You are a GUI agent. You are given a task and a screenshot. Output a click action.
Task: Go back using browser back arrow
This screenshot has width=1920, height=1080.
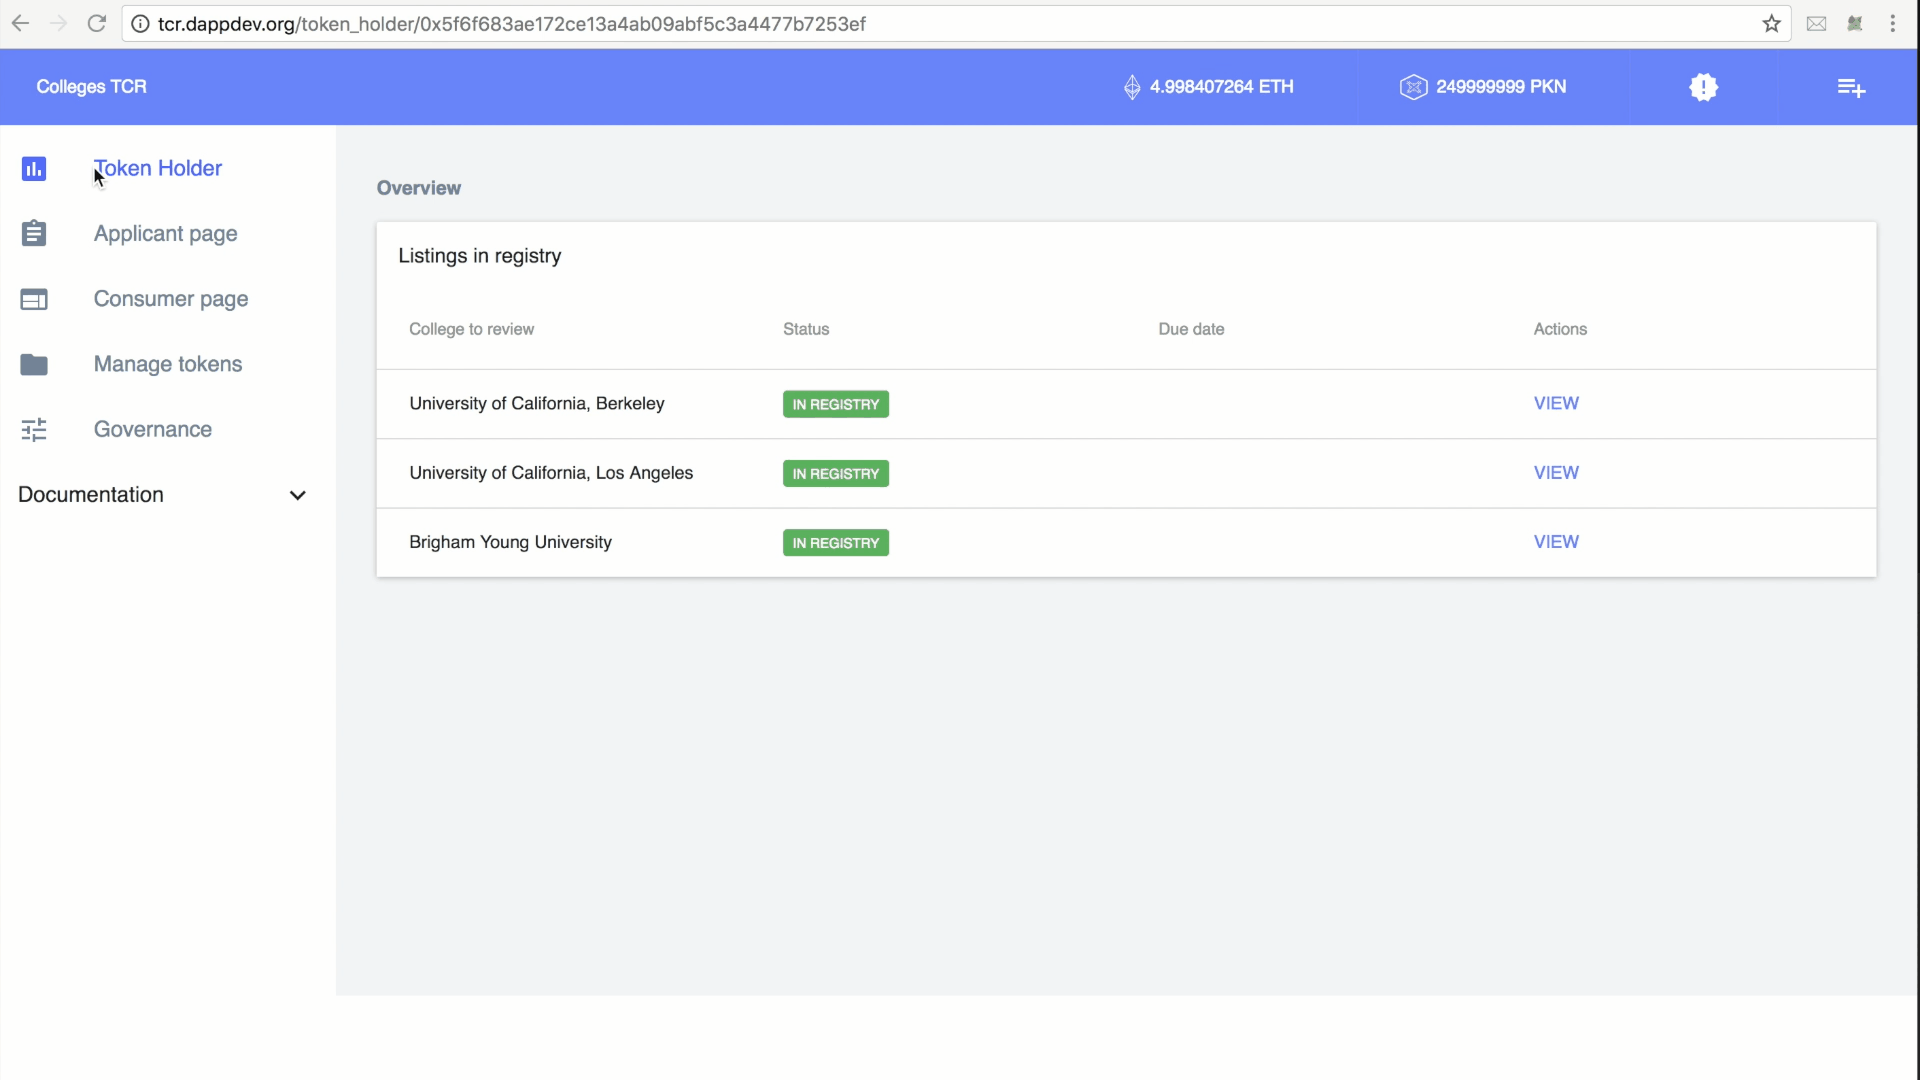[x=20, y=23]
